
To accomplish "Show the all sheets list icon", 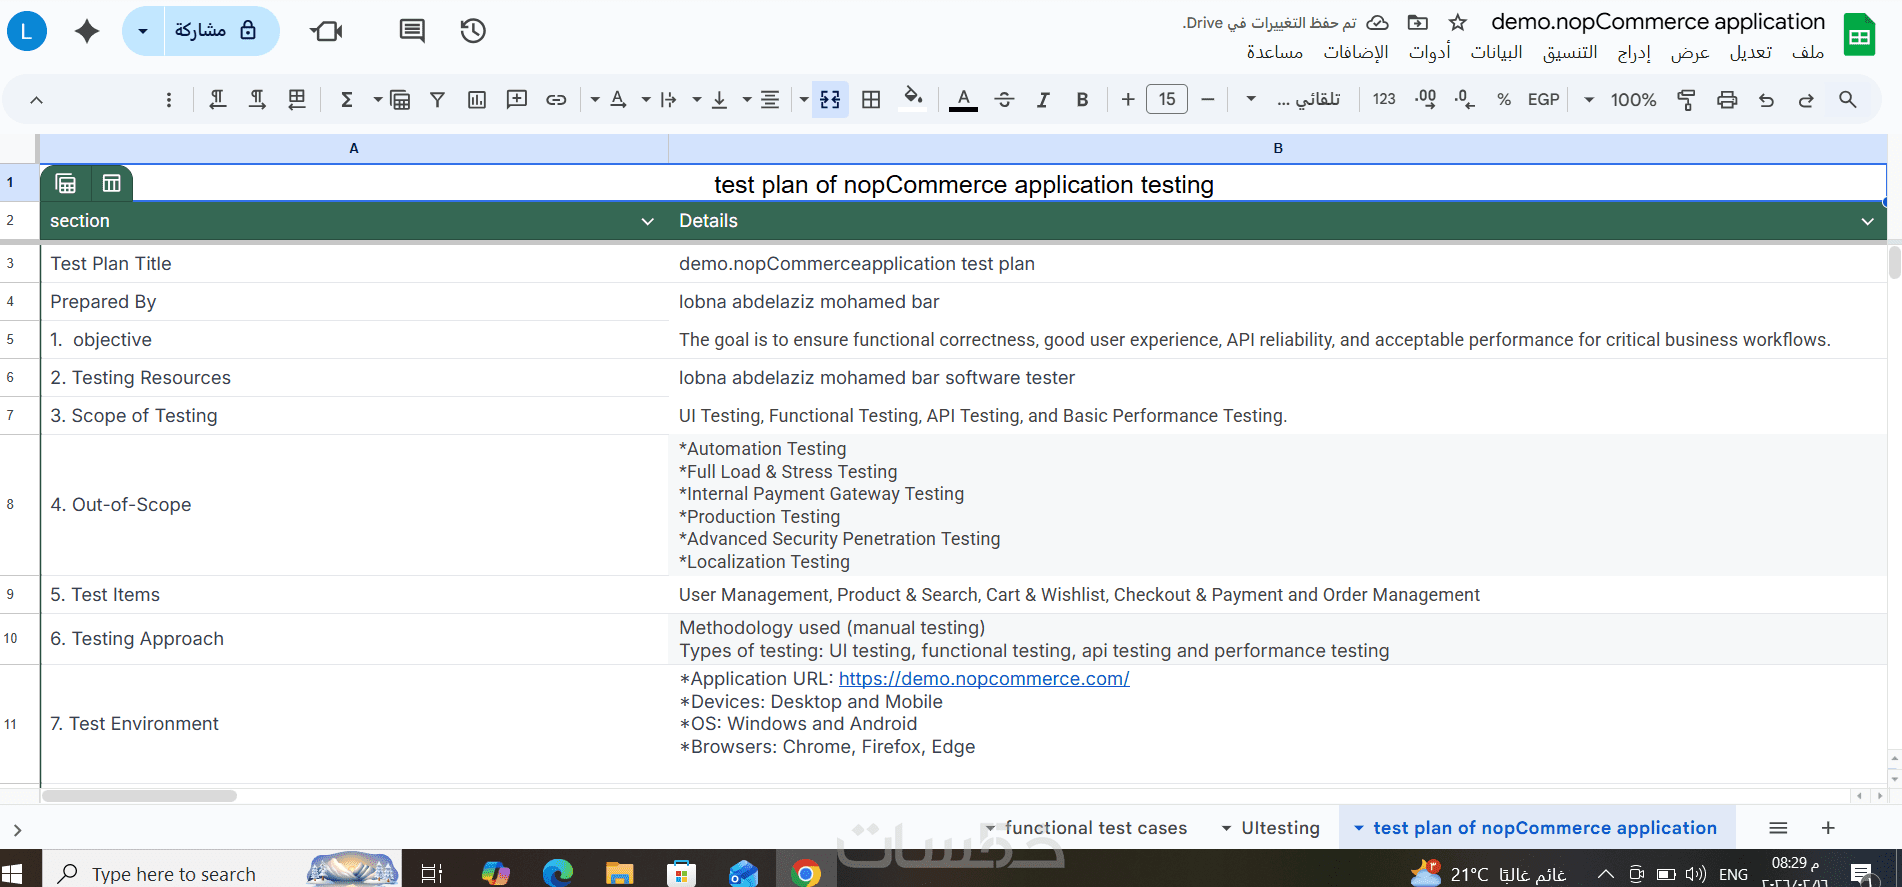I will pos(1778,828).
